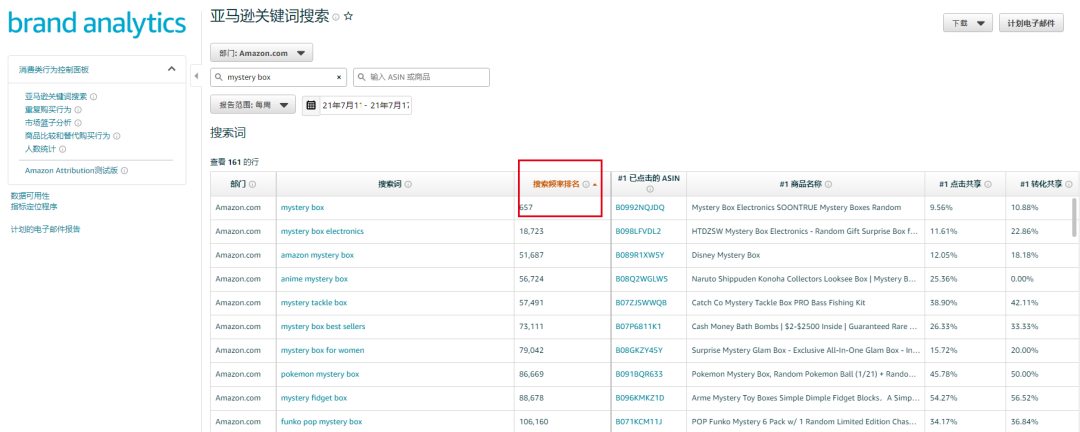The height and width of the screenshot is (432, 1080).
Task: Click the 指标定位程序 link
Action: coord(33,206)
